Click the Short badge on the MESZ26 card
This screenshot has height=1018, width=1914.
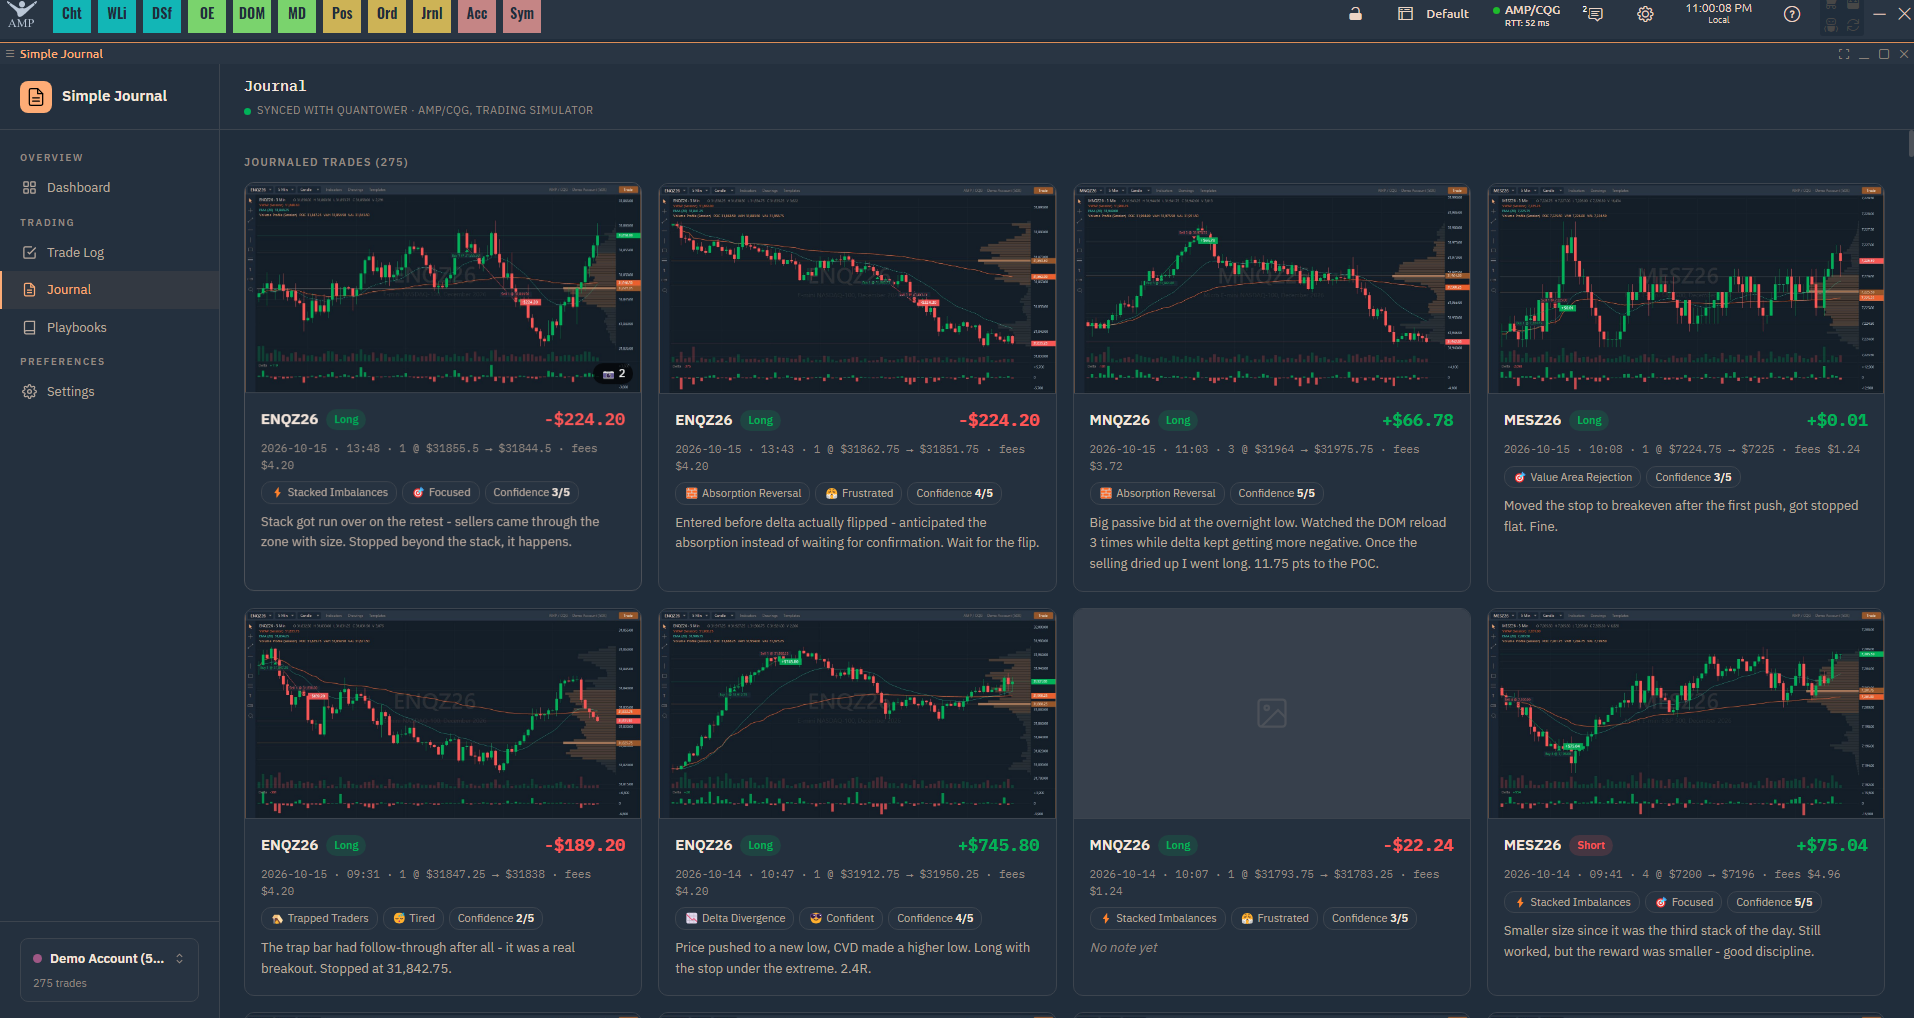point(1591,845)
